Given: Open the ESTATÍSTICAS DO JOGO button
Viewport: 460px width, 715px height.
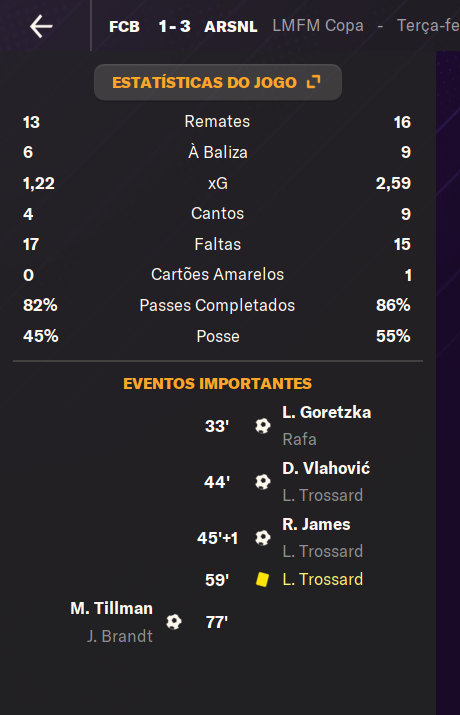Looking at the screenshot, I should point(217,82).
